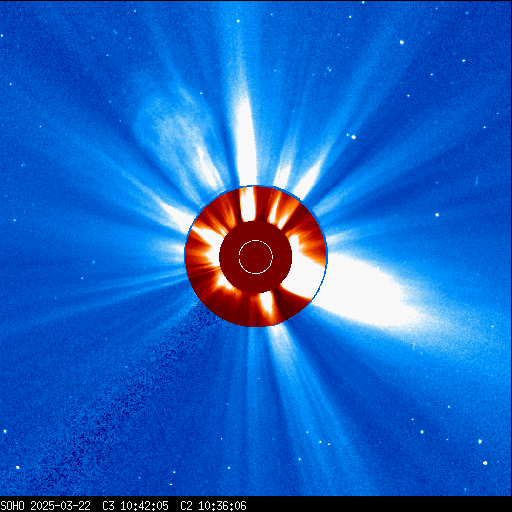Screen dimensions: 512x512
Task: Click the double star right of north streamer
Action: click(351, 136)
